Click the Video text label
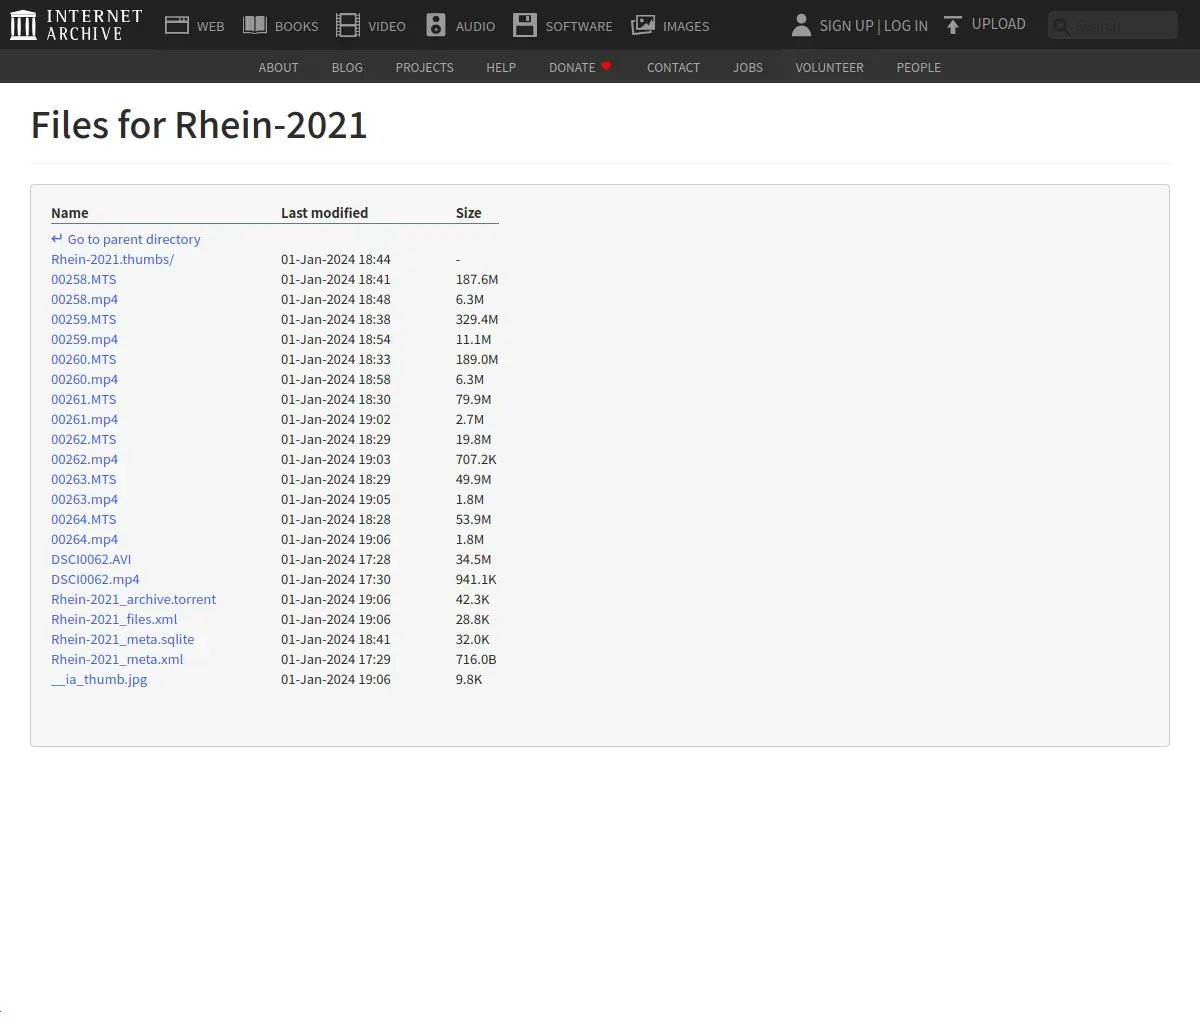Image resolution: width=1200 pixels, height=1020 pixels. point(386,27)
